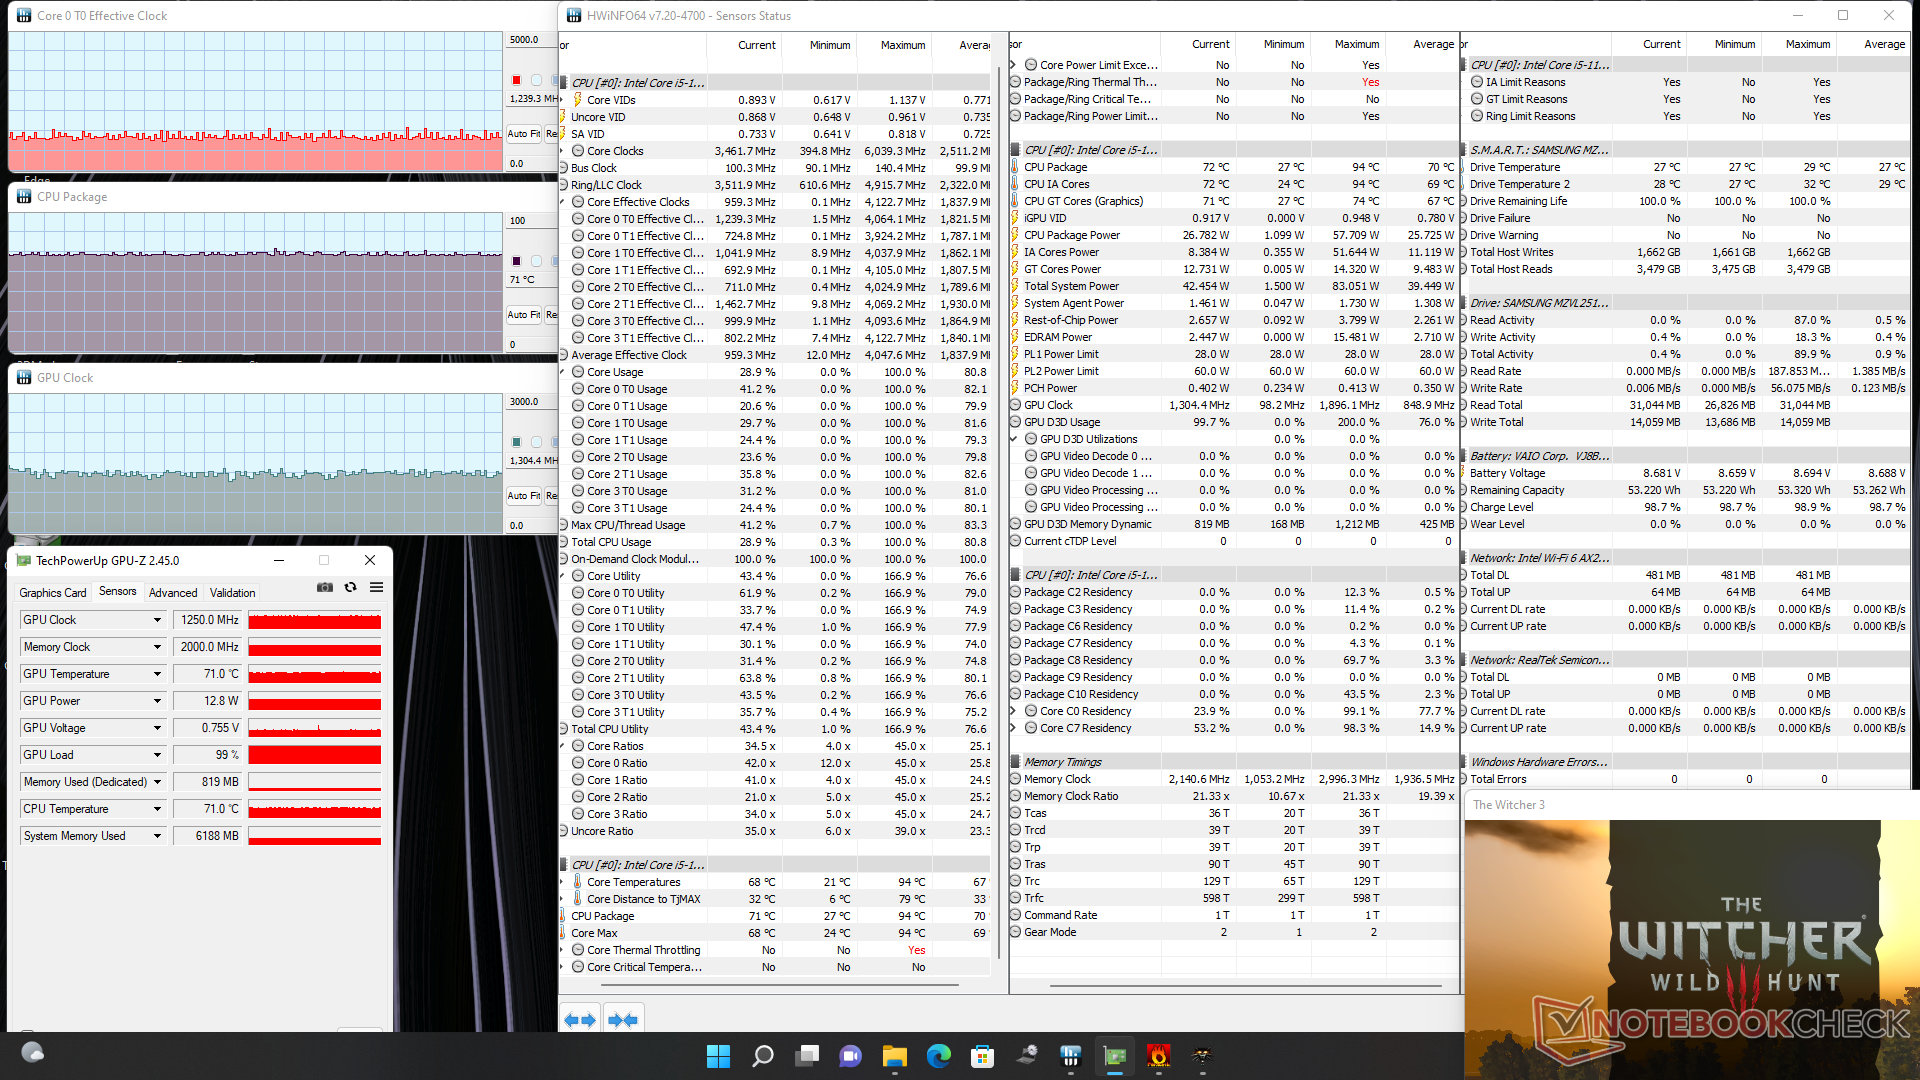
Task: Click red color swatch in Core 0 graph
Action: (x=517, y=80)
